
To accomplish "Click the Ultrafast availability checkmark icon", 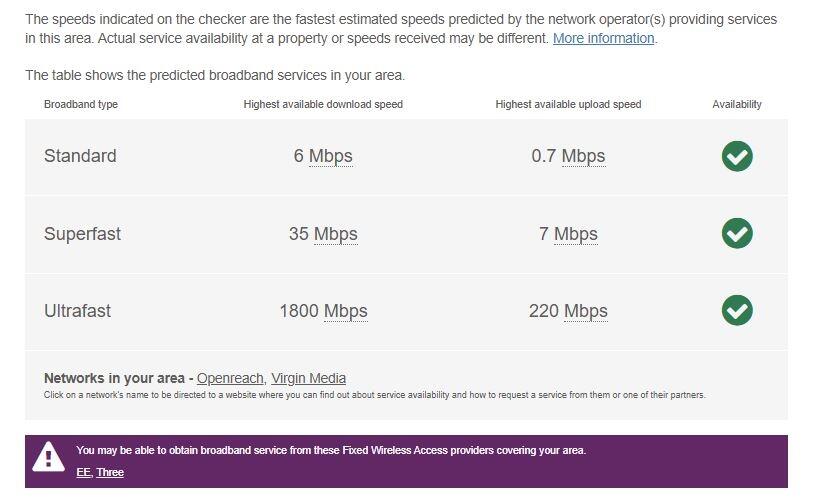I will pyautogui.click(x=737, y=310).
